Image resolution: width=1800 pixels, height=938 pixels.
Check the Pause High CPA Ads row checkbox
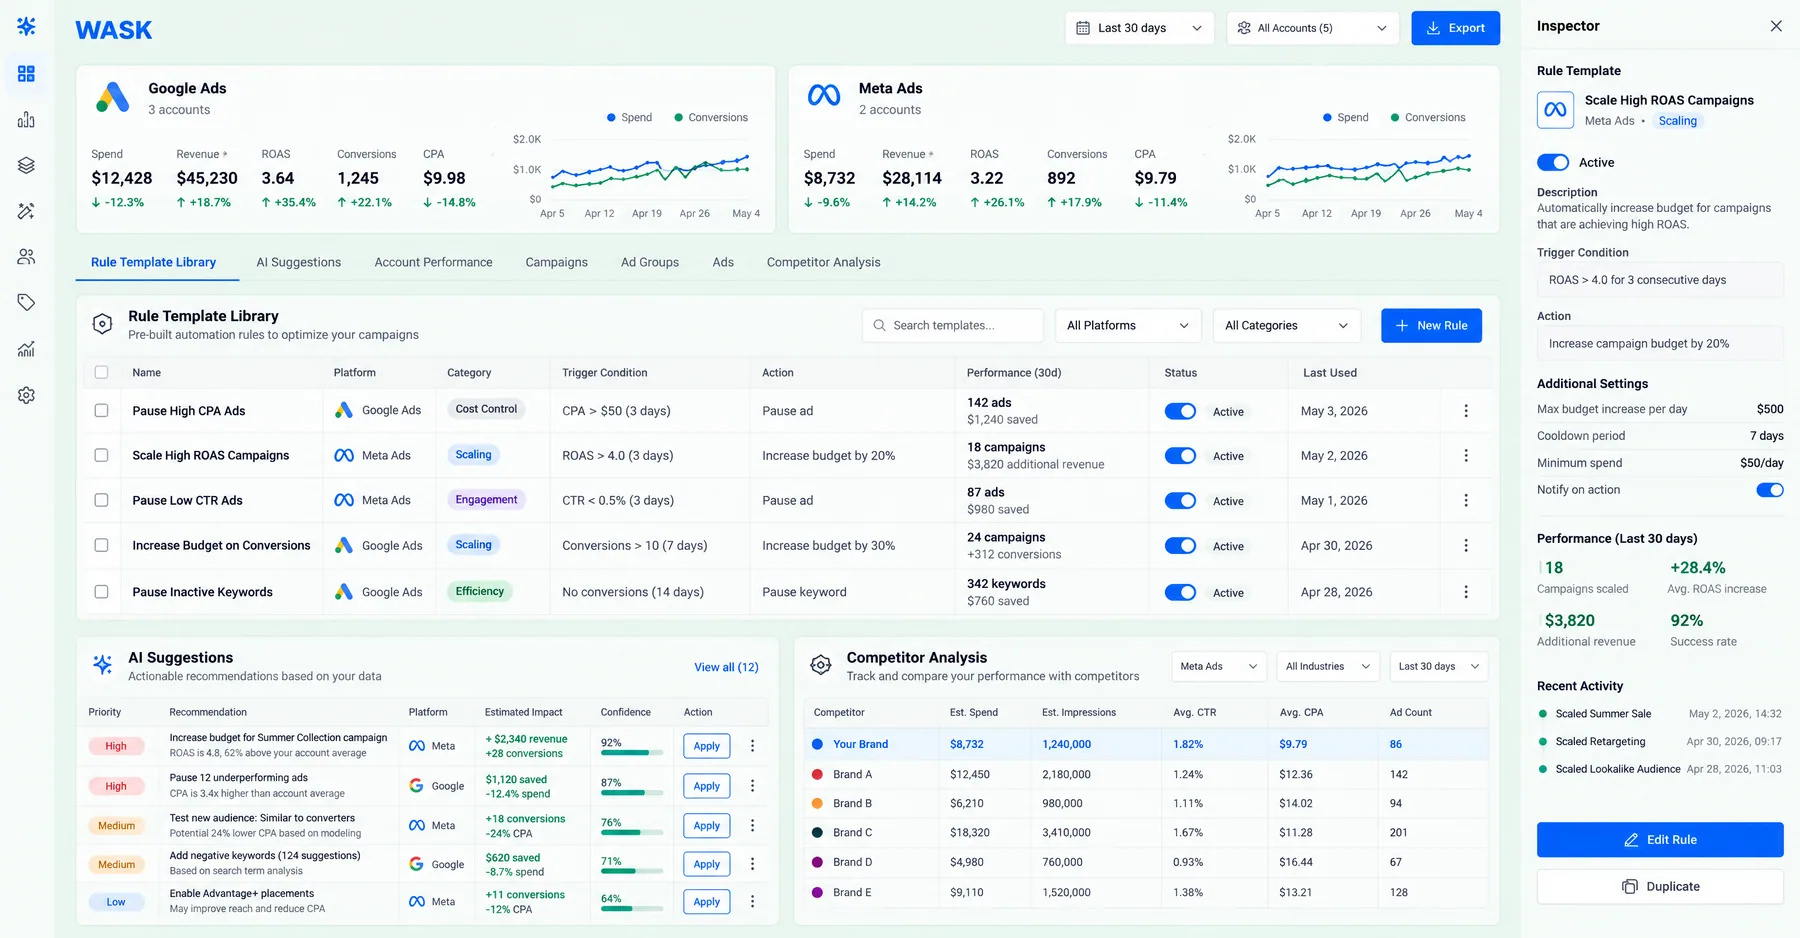click(101, 411)
